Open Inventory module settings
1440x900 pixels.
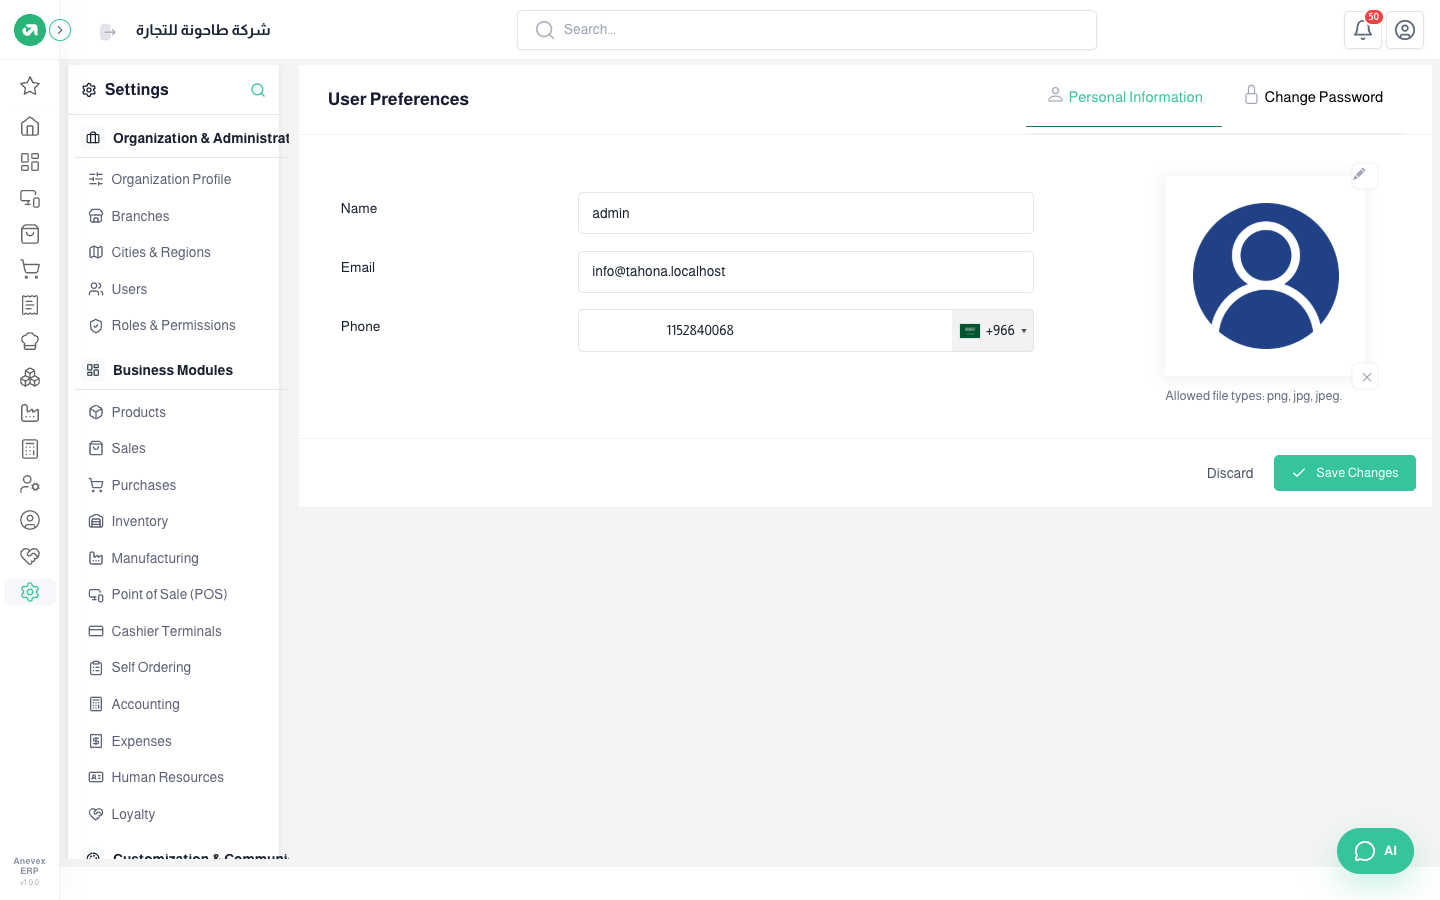pyautogui.click(x=139, y=521)
